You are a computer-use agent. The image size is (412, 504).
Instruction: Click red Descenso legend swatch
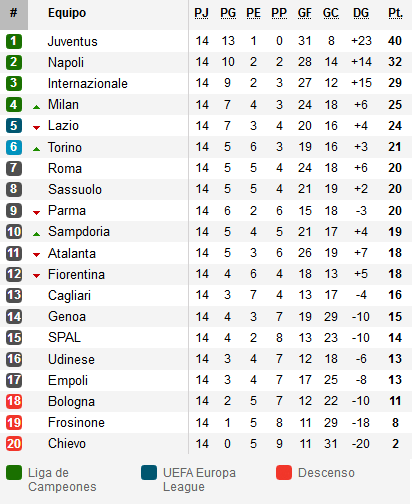tap(284, 472)
